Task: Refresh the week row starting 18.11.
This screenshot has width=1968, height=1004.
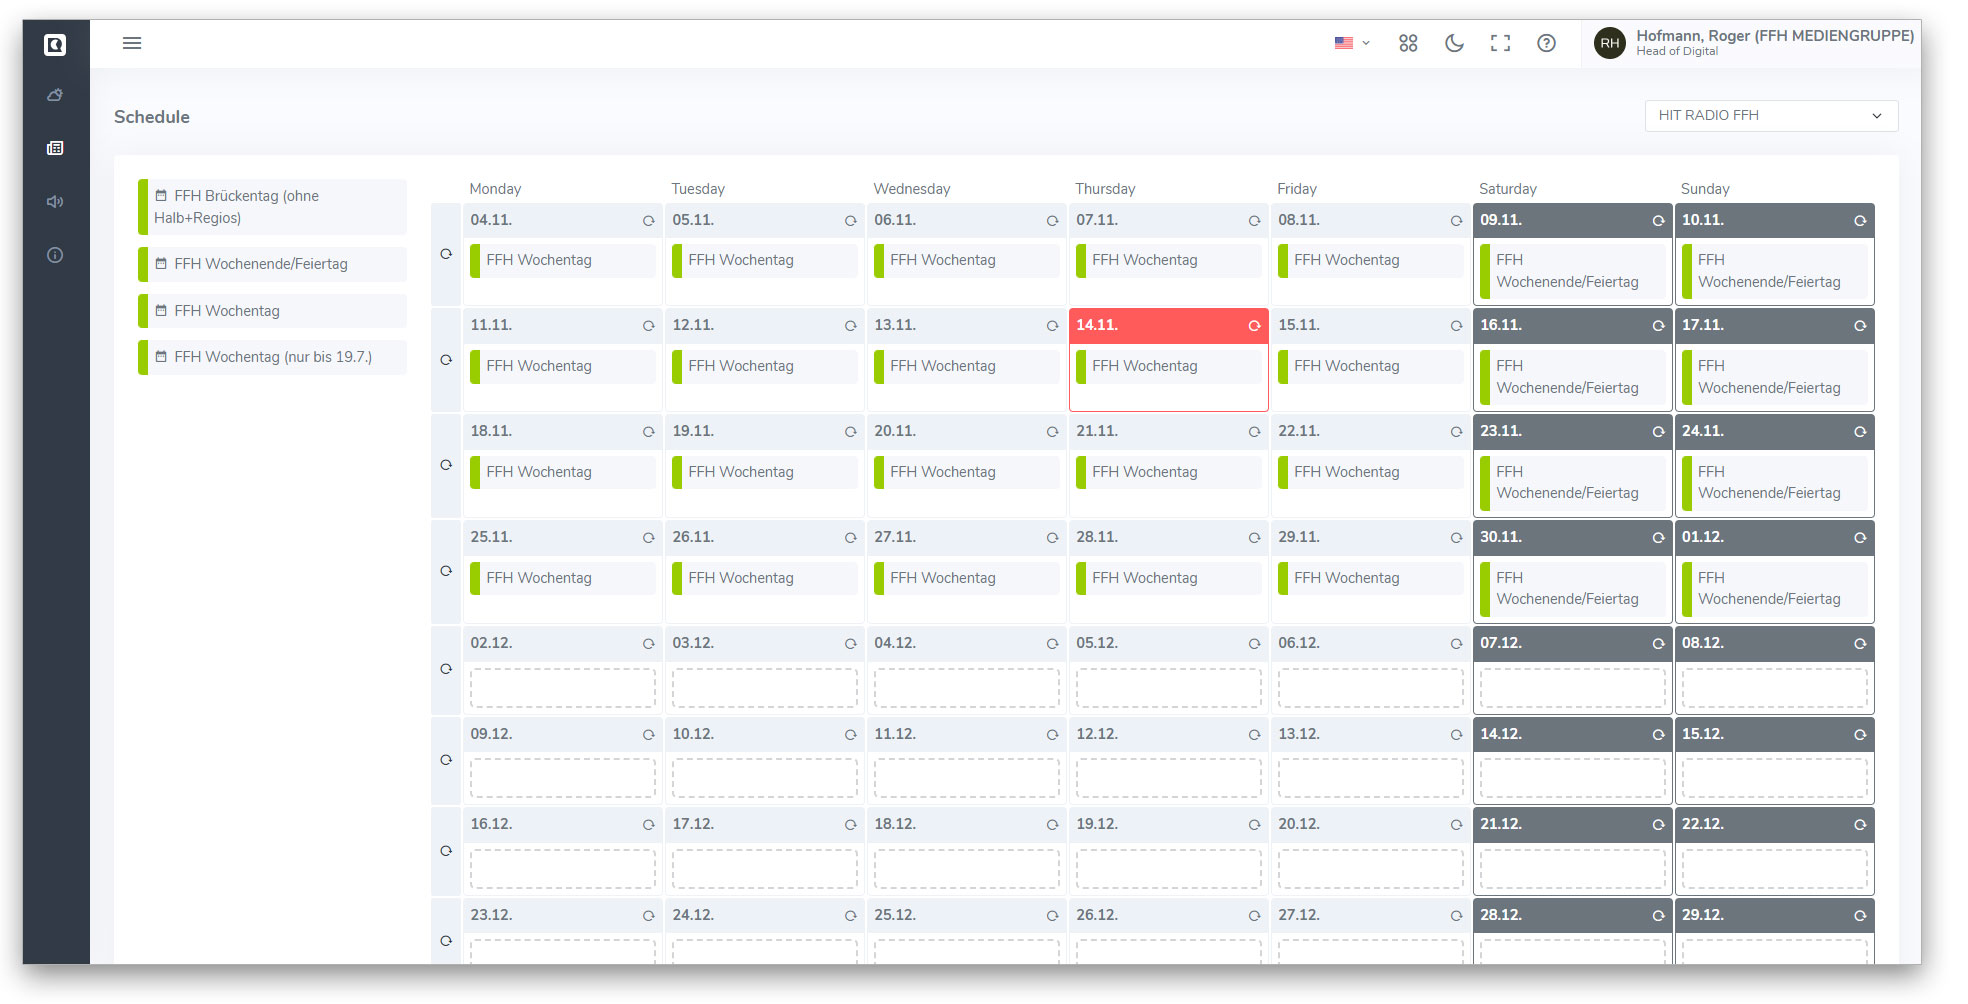Action: (446, 465)
